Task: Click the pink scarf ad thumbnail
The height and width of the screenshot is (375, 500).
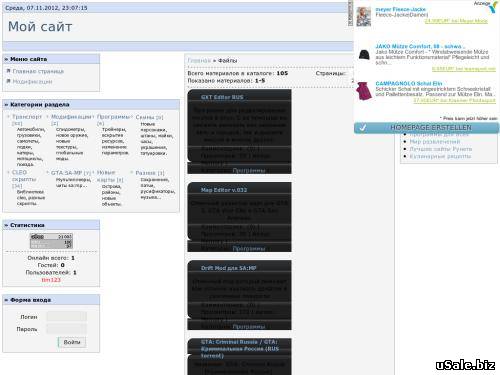Action: click(x=364, y=91)
